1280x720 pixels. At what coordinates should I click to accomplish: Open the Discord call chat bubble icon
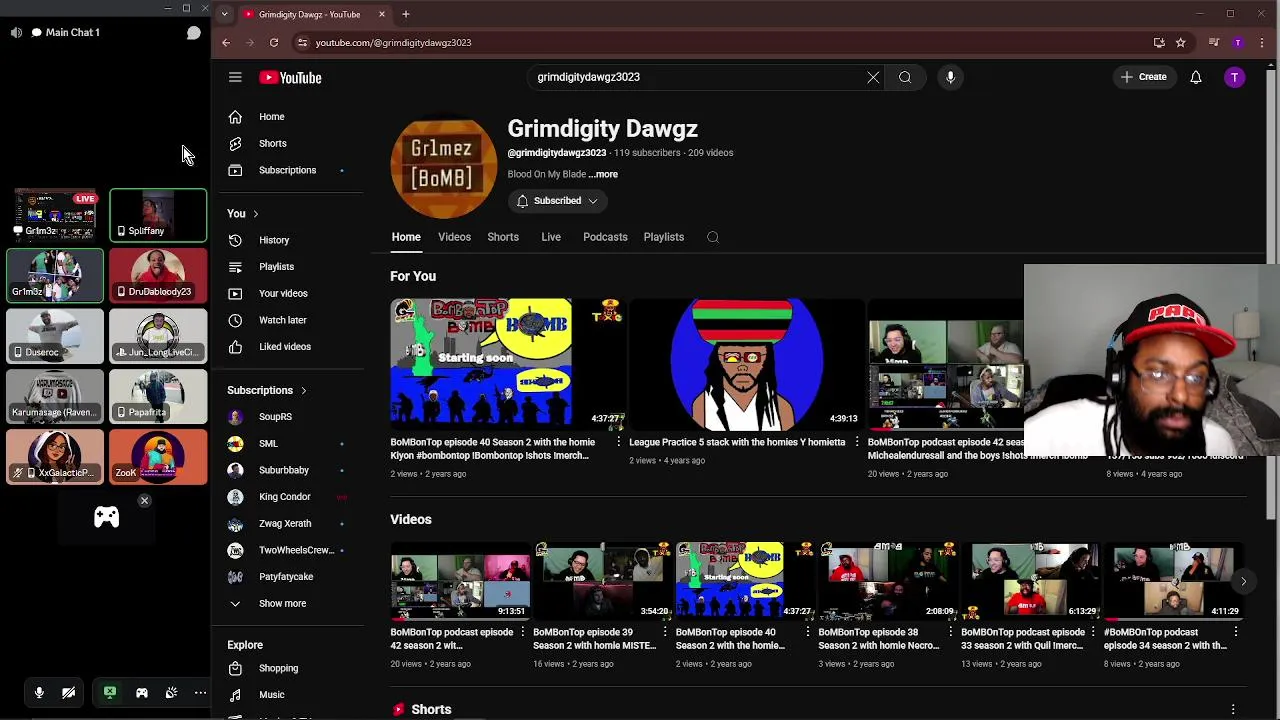click(x=194, y=32)
